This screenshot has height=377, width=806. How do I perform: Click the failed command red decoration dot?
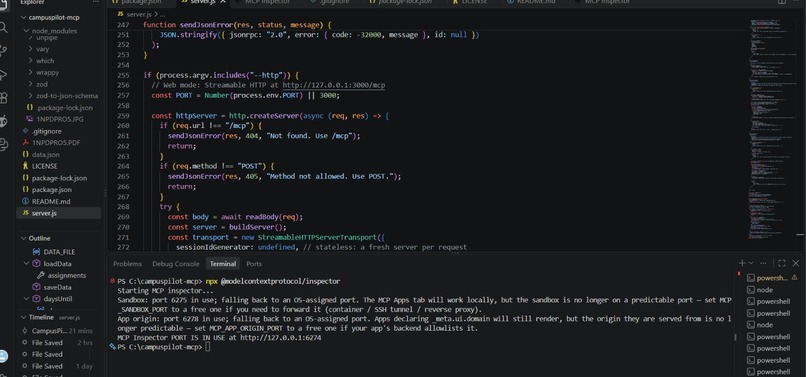point(113,281)
